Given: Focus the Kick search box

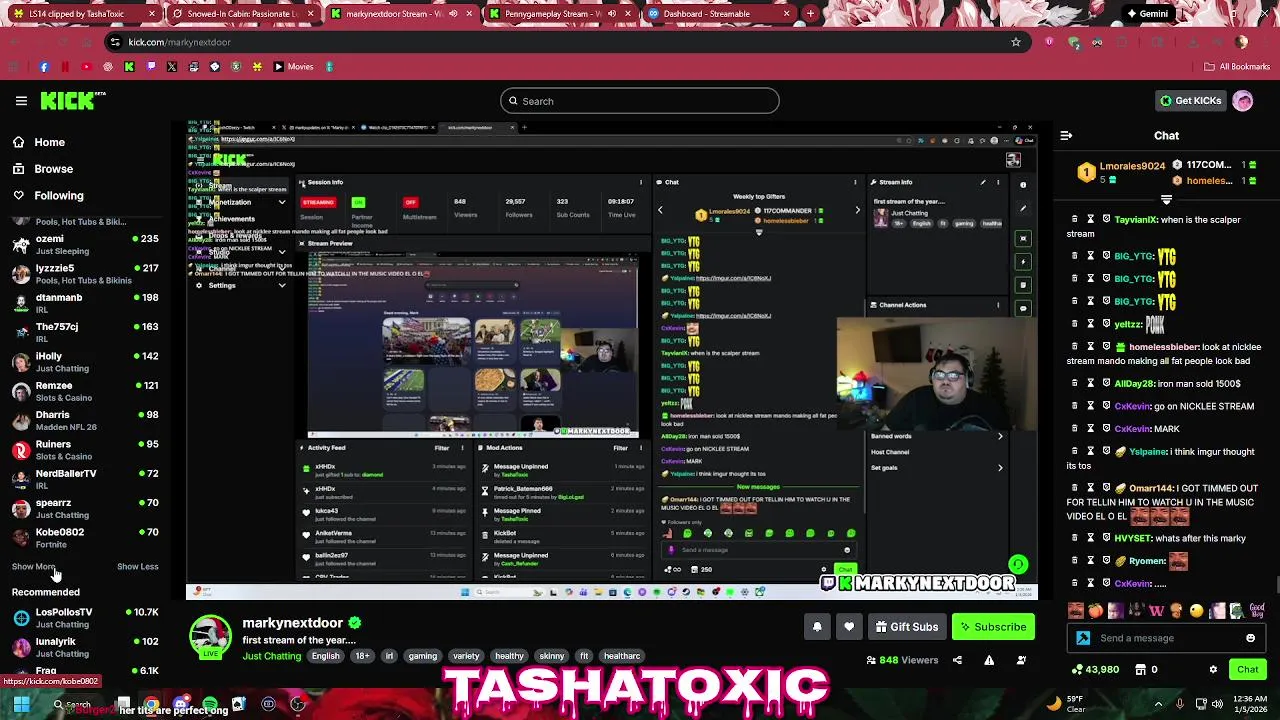Looking at the screenshot, I should pos(640,101).
